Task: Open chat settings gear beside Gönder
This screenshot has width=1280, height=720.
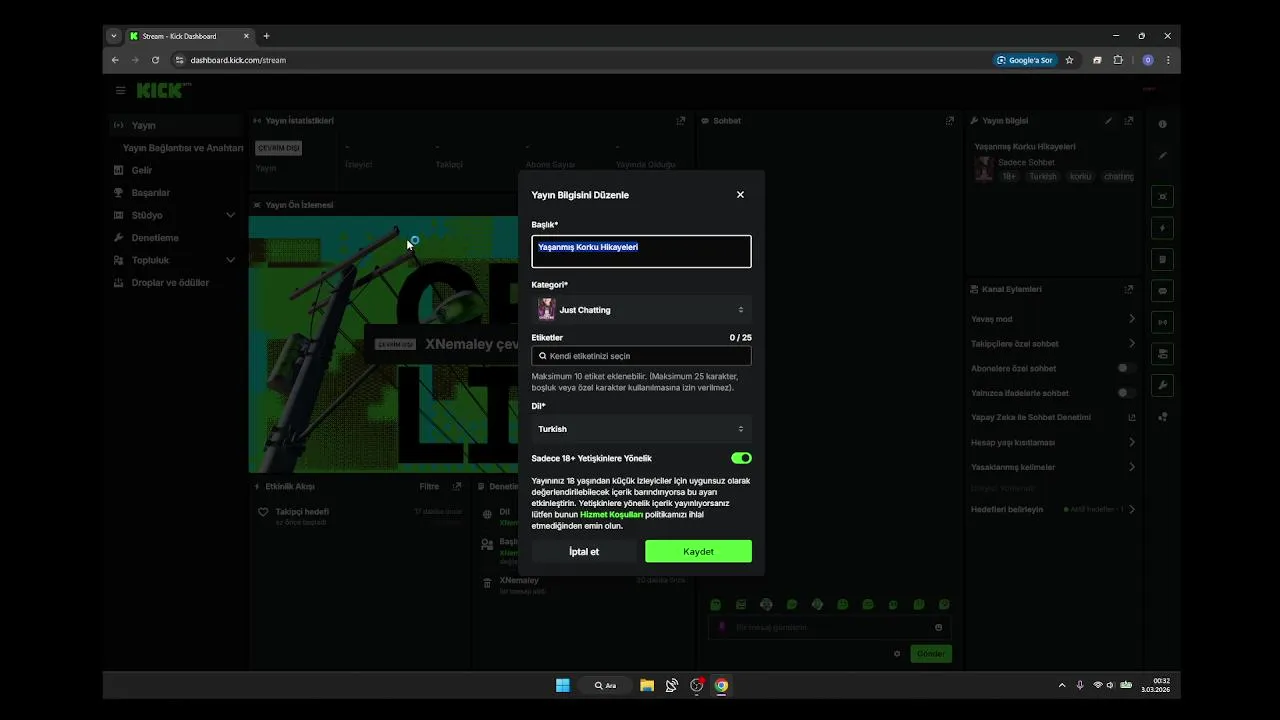Action: (x=897, y=654)
